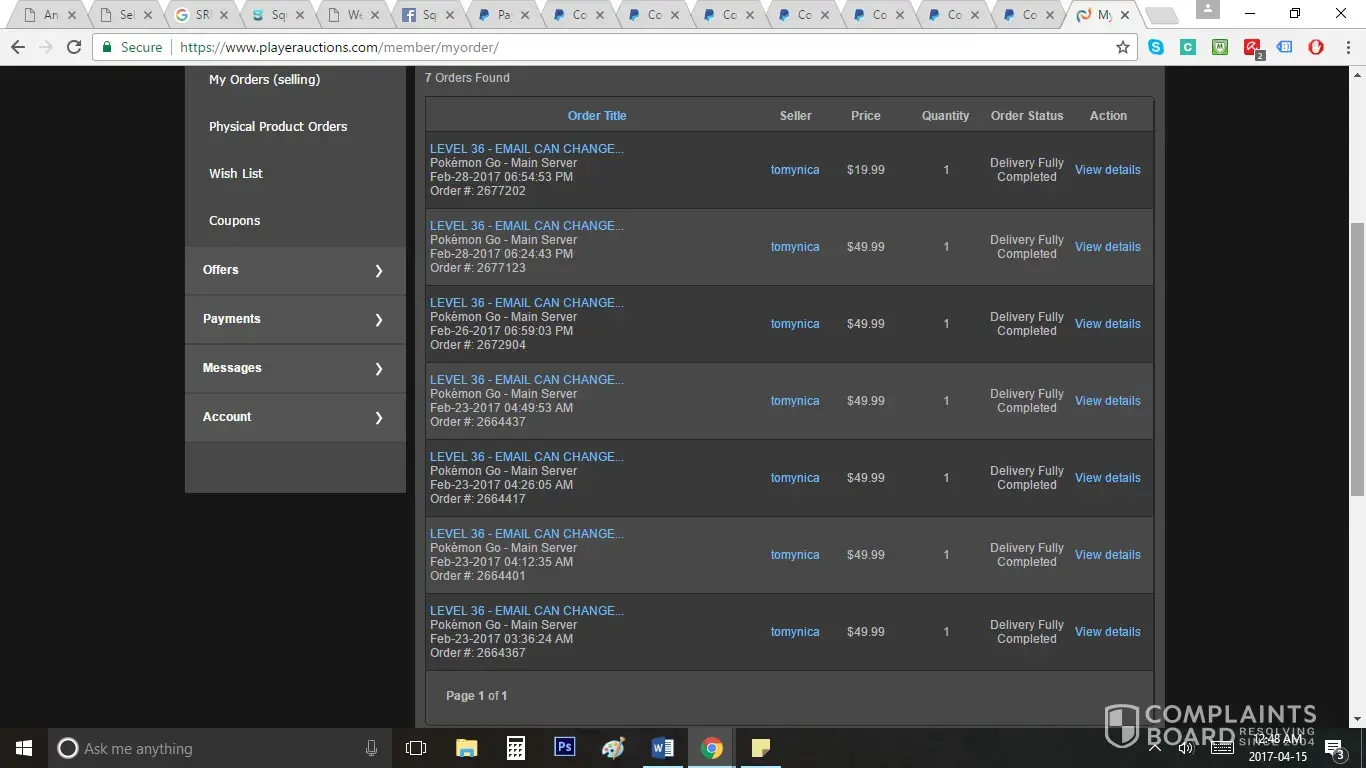
Task: Expand the Messages sidebar section
Action: [295, 368]
